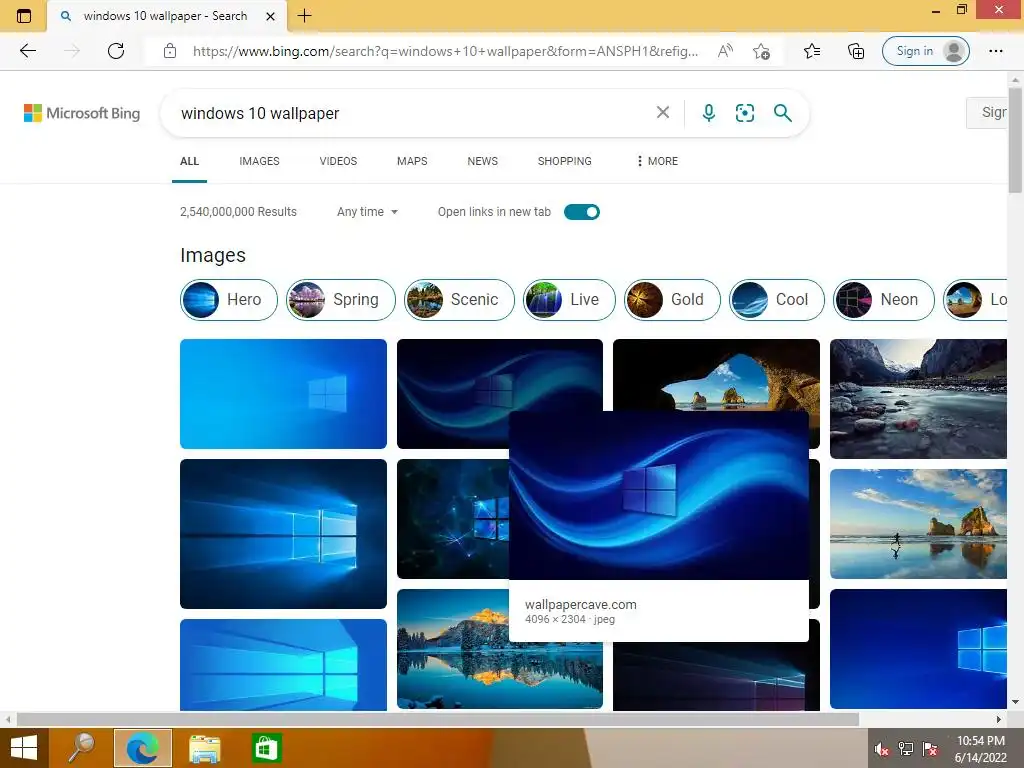Screen dimensions: 1024x768
Task: Open the starry network Windows thumbnail
Action: 453,519
